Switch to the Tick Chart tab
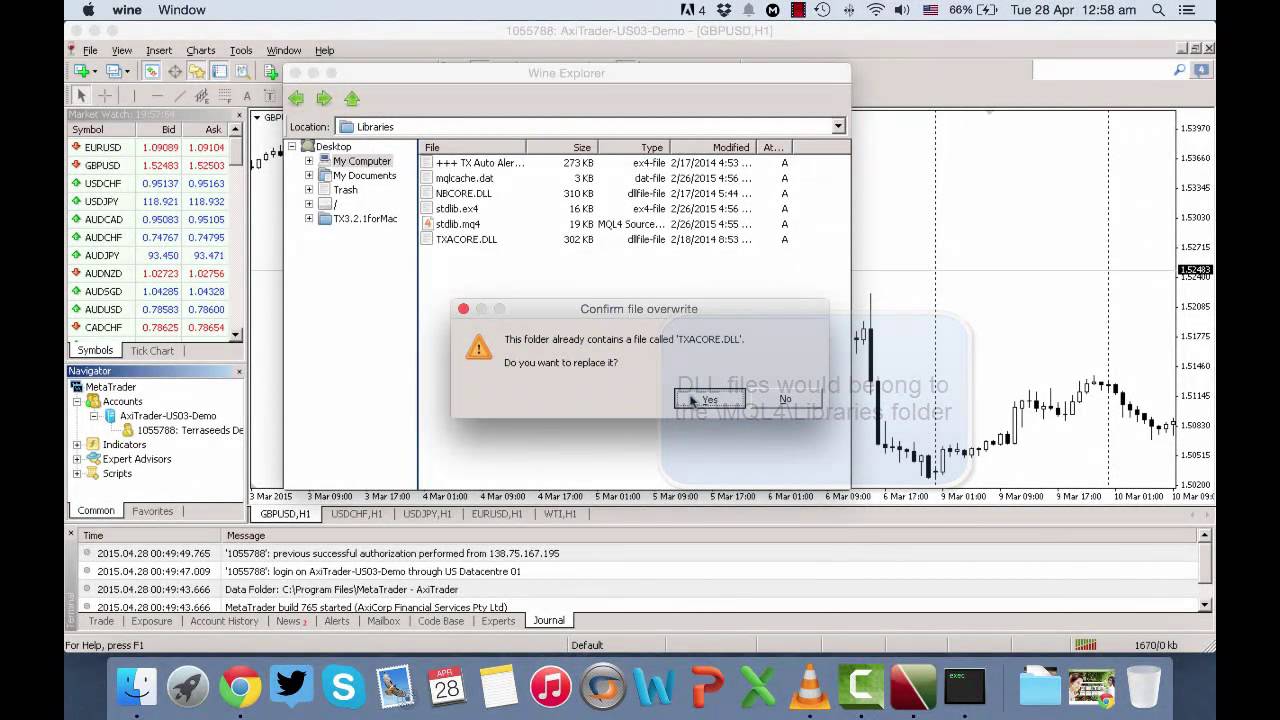 [152, 350]
